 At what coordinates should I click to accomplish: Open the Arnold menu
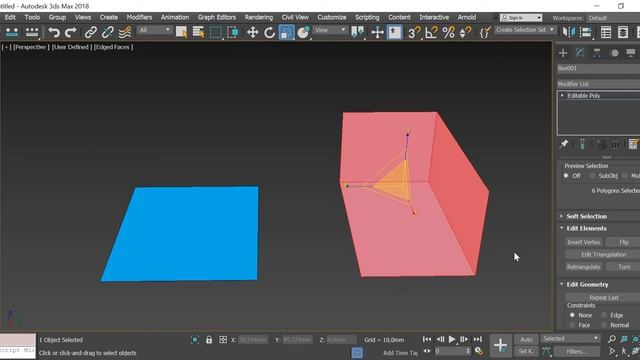coord(467,17)
